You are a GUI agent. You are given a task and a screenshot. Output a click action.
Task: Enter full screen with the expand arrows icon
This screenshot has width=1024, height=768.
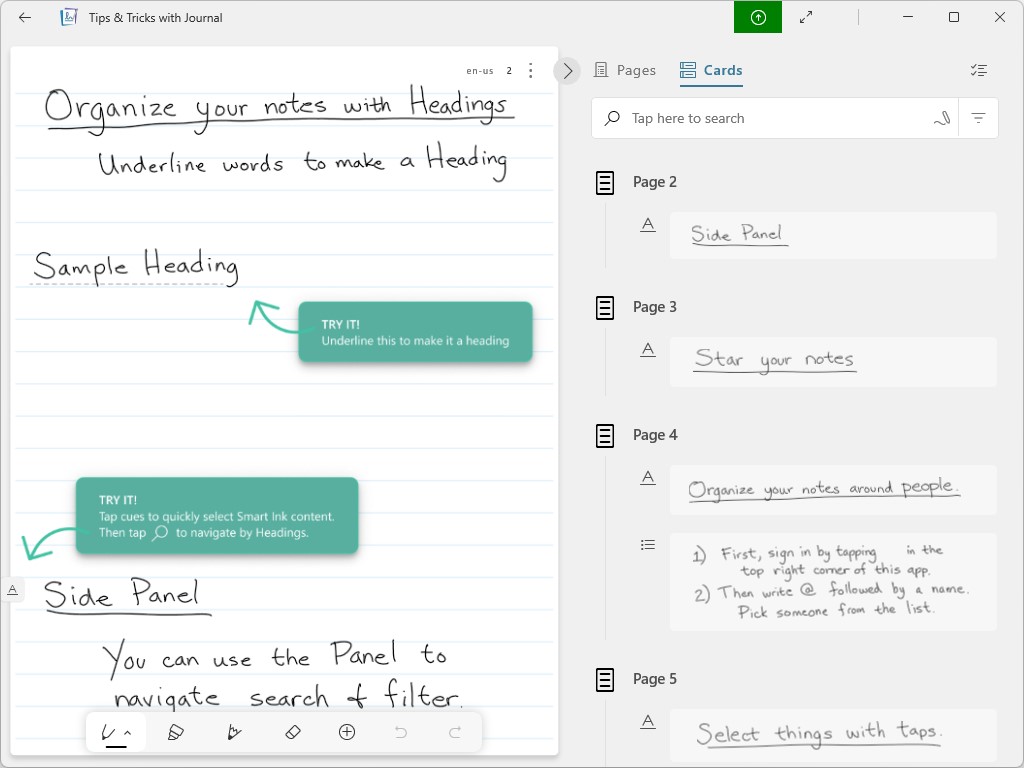point(806,18)
